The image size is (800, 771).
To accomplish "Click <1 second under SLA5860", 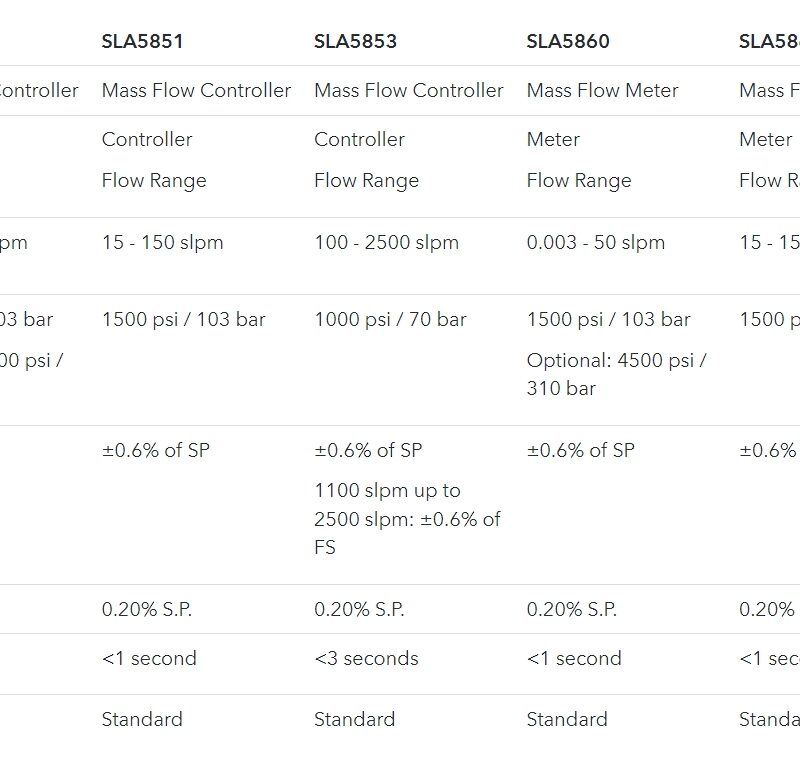I will [x=574, y=659].
